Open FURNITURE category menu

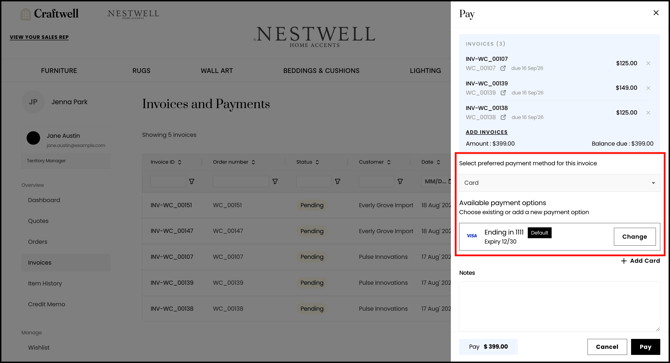click(x=59, y=70)
